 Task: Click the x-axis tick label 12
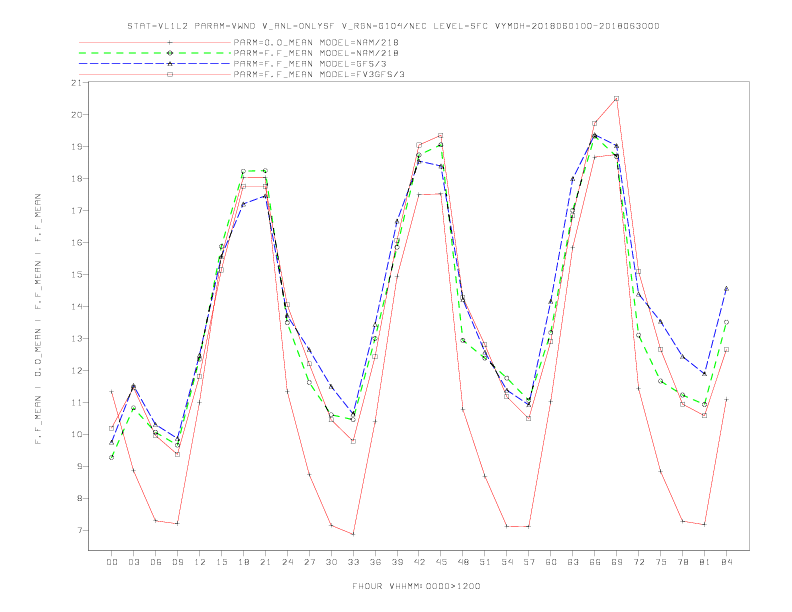pyautogui.click(x=200, y=562)
